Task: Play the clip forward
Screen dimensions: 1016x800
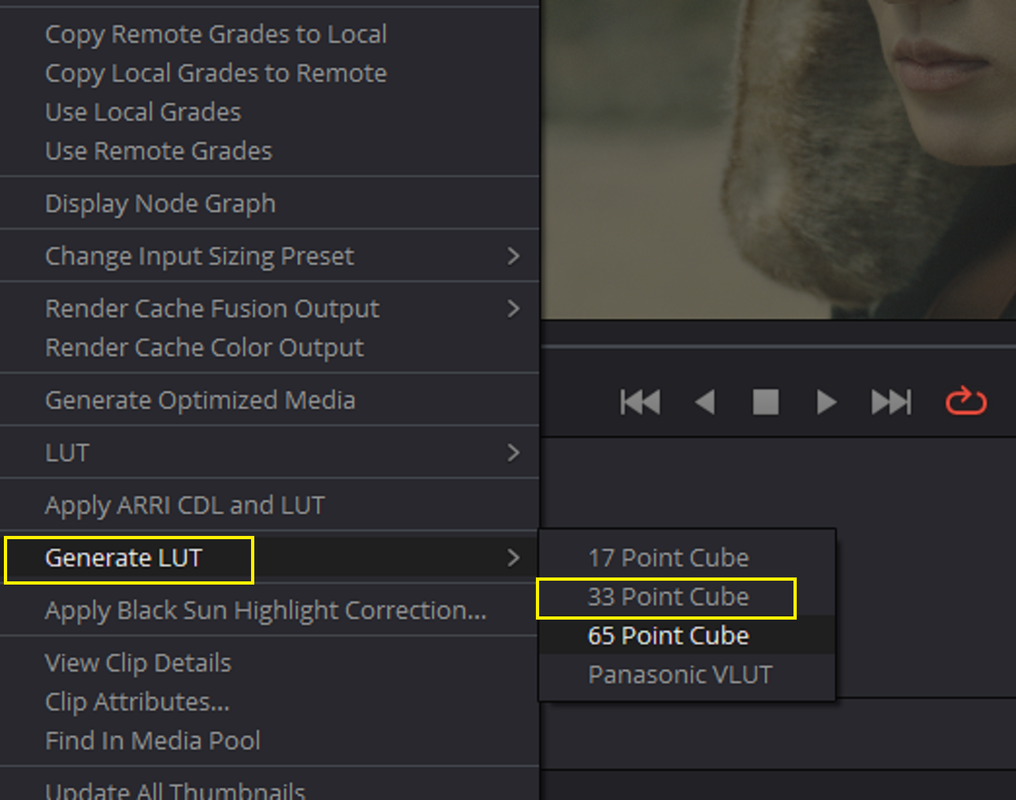Action: (x=826, y=402)
